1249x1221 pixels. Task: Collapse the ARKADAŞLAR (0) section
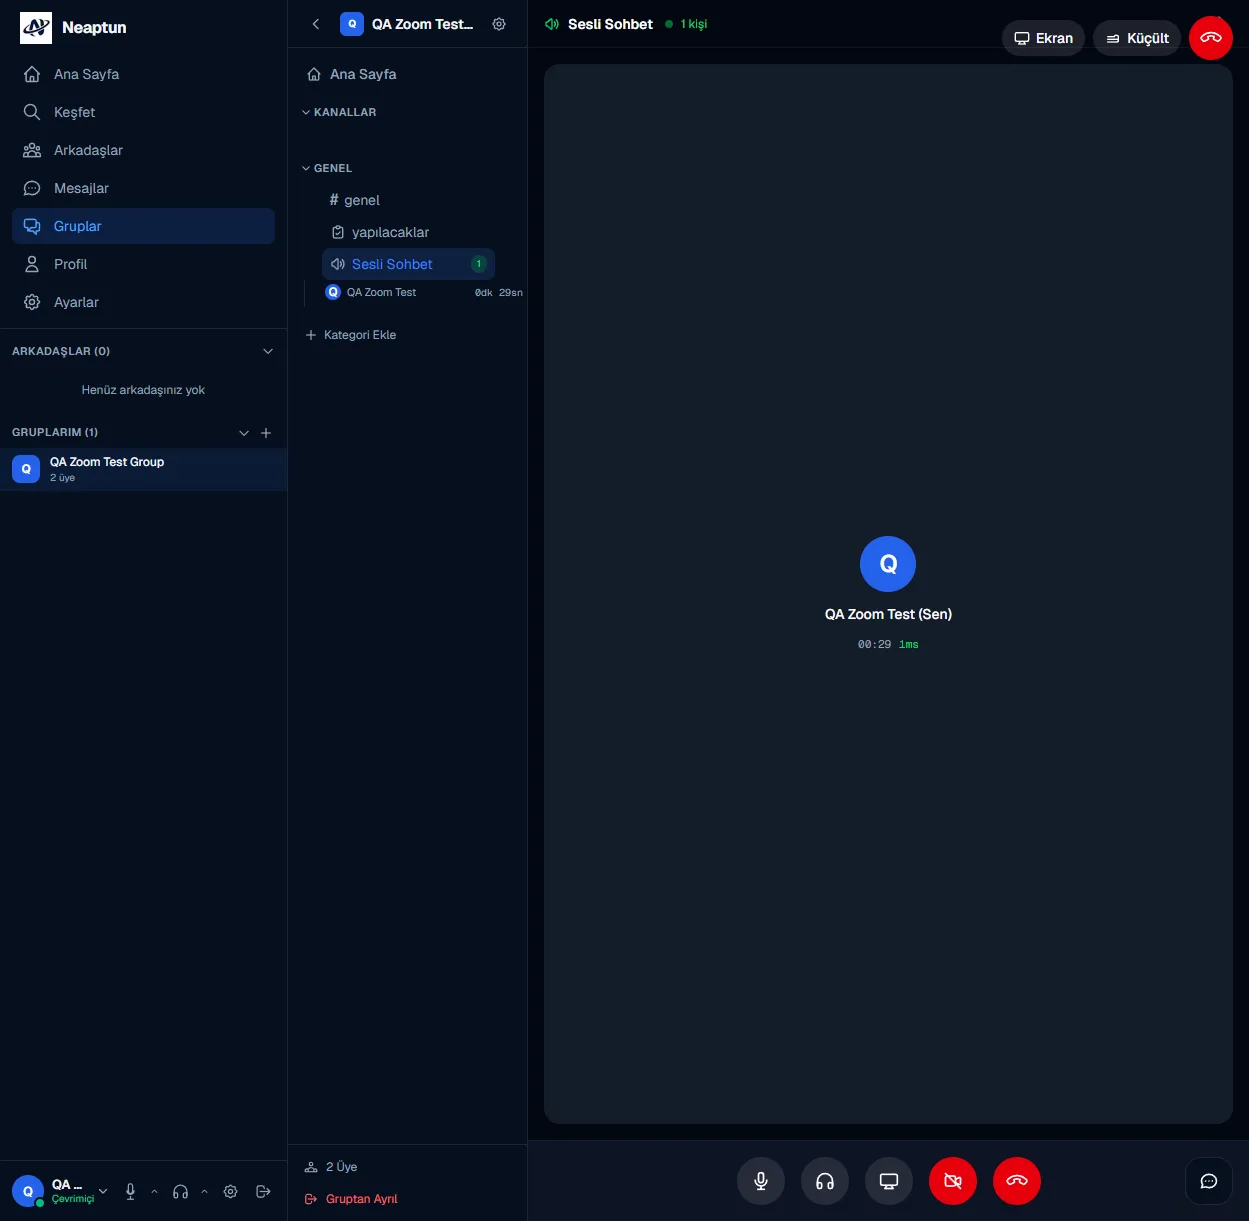pyautogui.click(x=268, y=351)
